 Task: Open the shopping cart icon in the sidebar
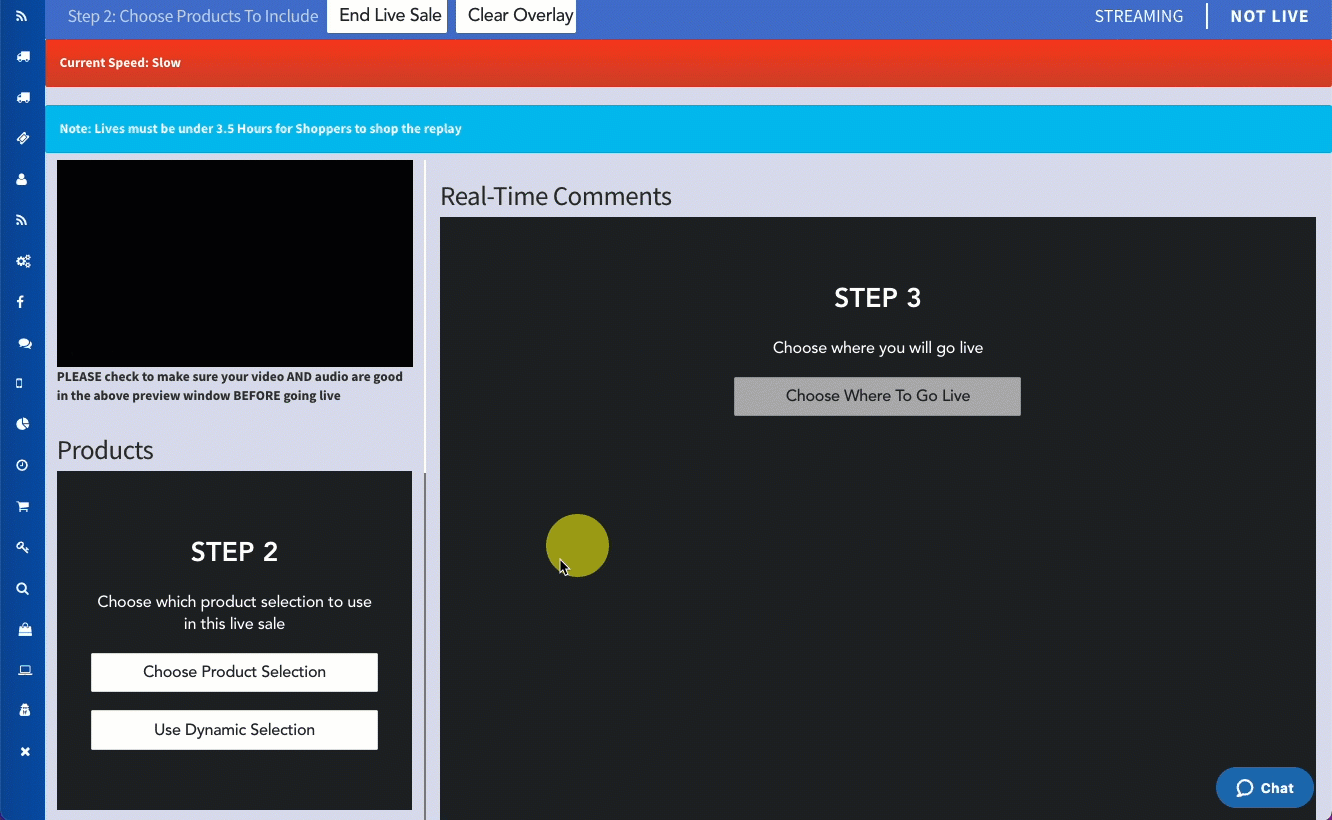click(x=23, y=507)
